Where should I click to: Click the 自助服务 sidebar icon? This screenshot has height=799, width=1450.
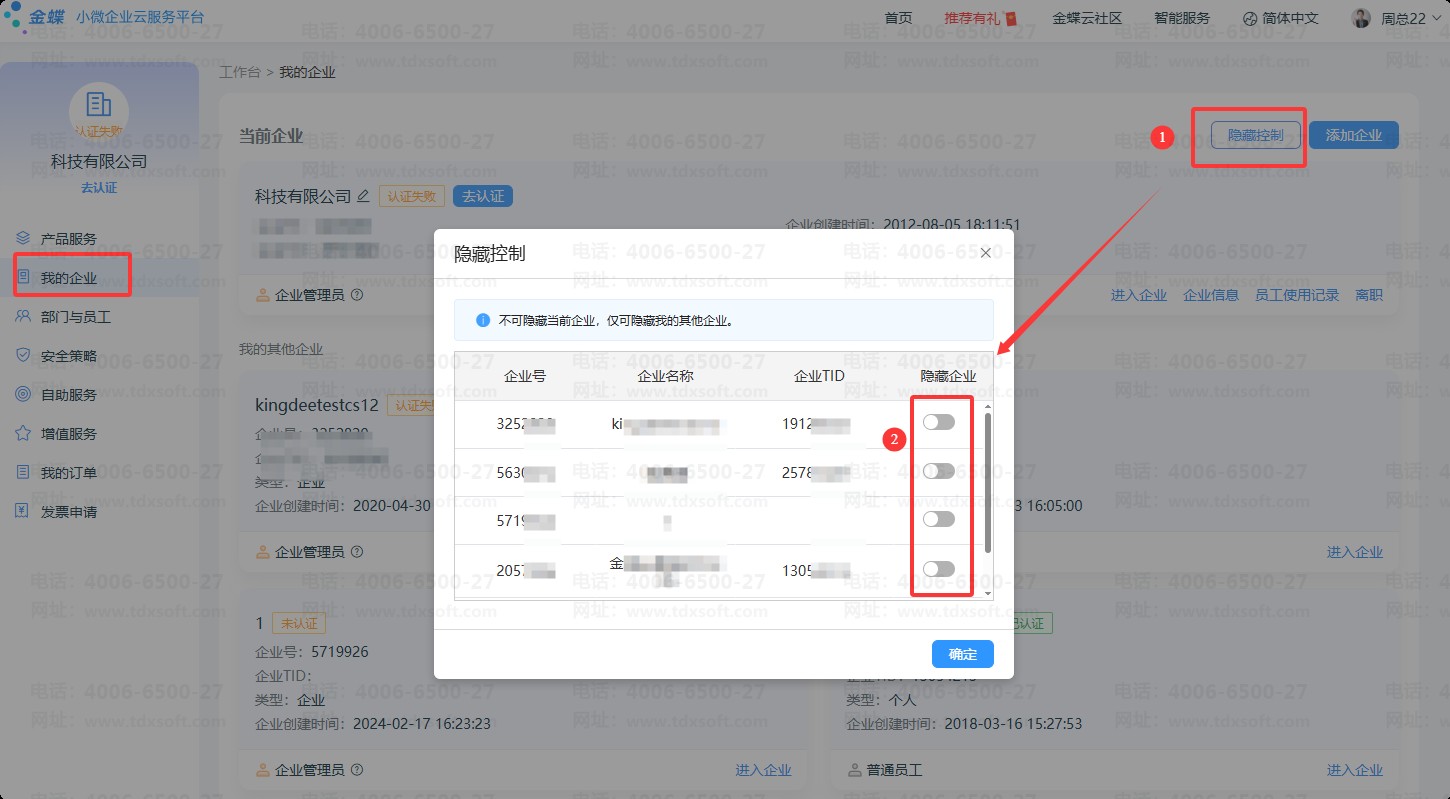(23, 395)
